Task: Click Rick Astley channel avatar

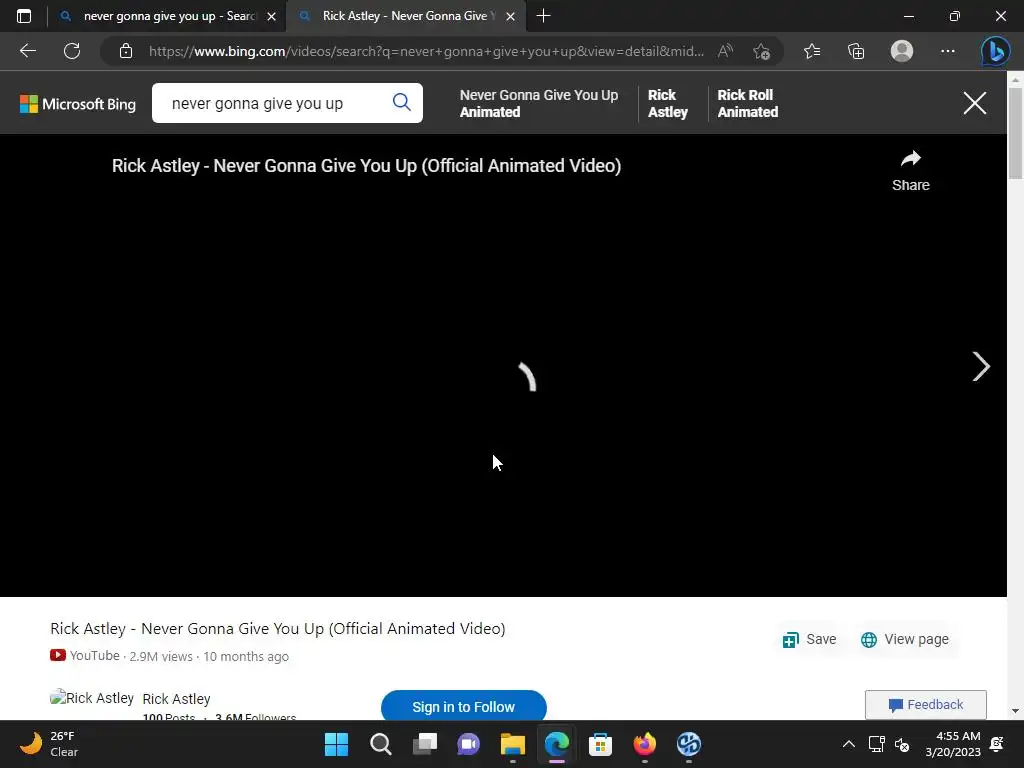Action: [x=91, y=698]
